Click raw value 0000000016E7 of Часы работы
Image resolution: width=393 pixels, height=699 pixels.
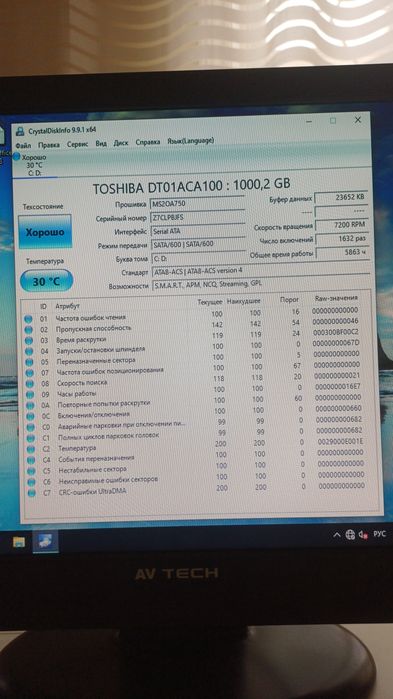pyautogui.click(x=337, y=387)
